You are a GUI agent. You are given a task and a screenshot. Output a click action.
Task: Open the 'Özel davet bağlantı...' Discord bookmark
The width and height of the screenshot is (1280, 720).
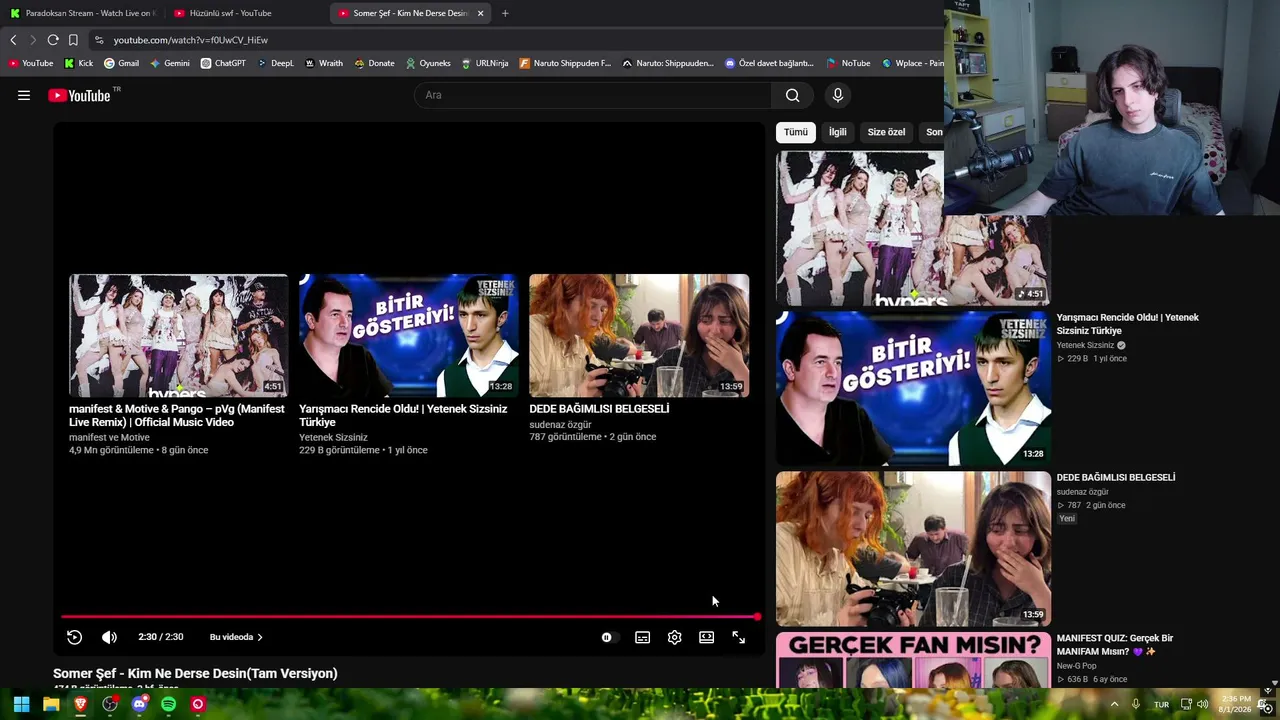tap(769, 63)
